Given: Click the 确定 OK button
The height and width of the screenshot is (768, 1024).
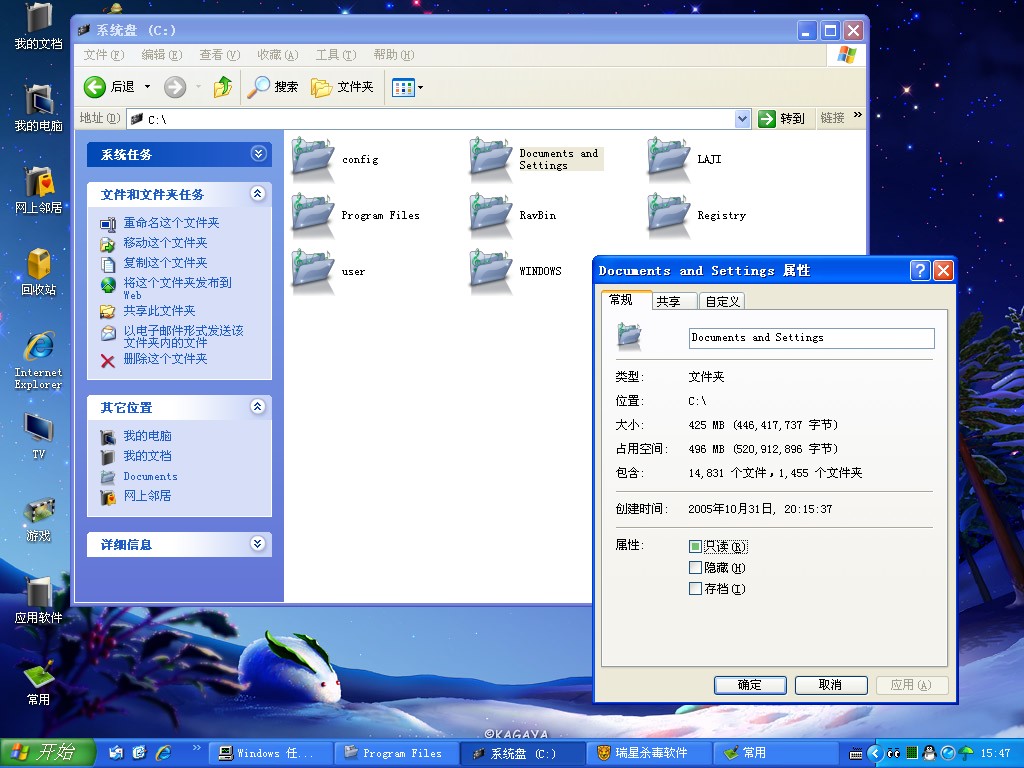Looking at the screenshot, I should point(750,685).
